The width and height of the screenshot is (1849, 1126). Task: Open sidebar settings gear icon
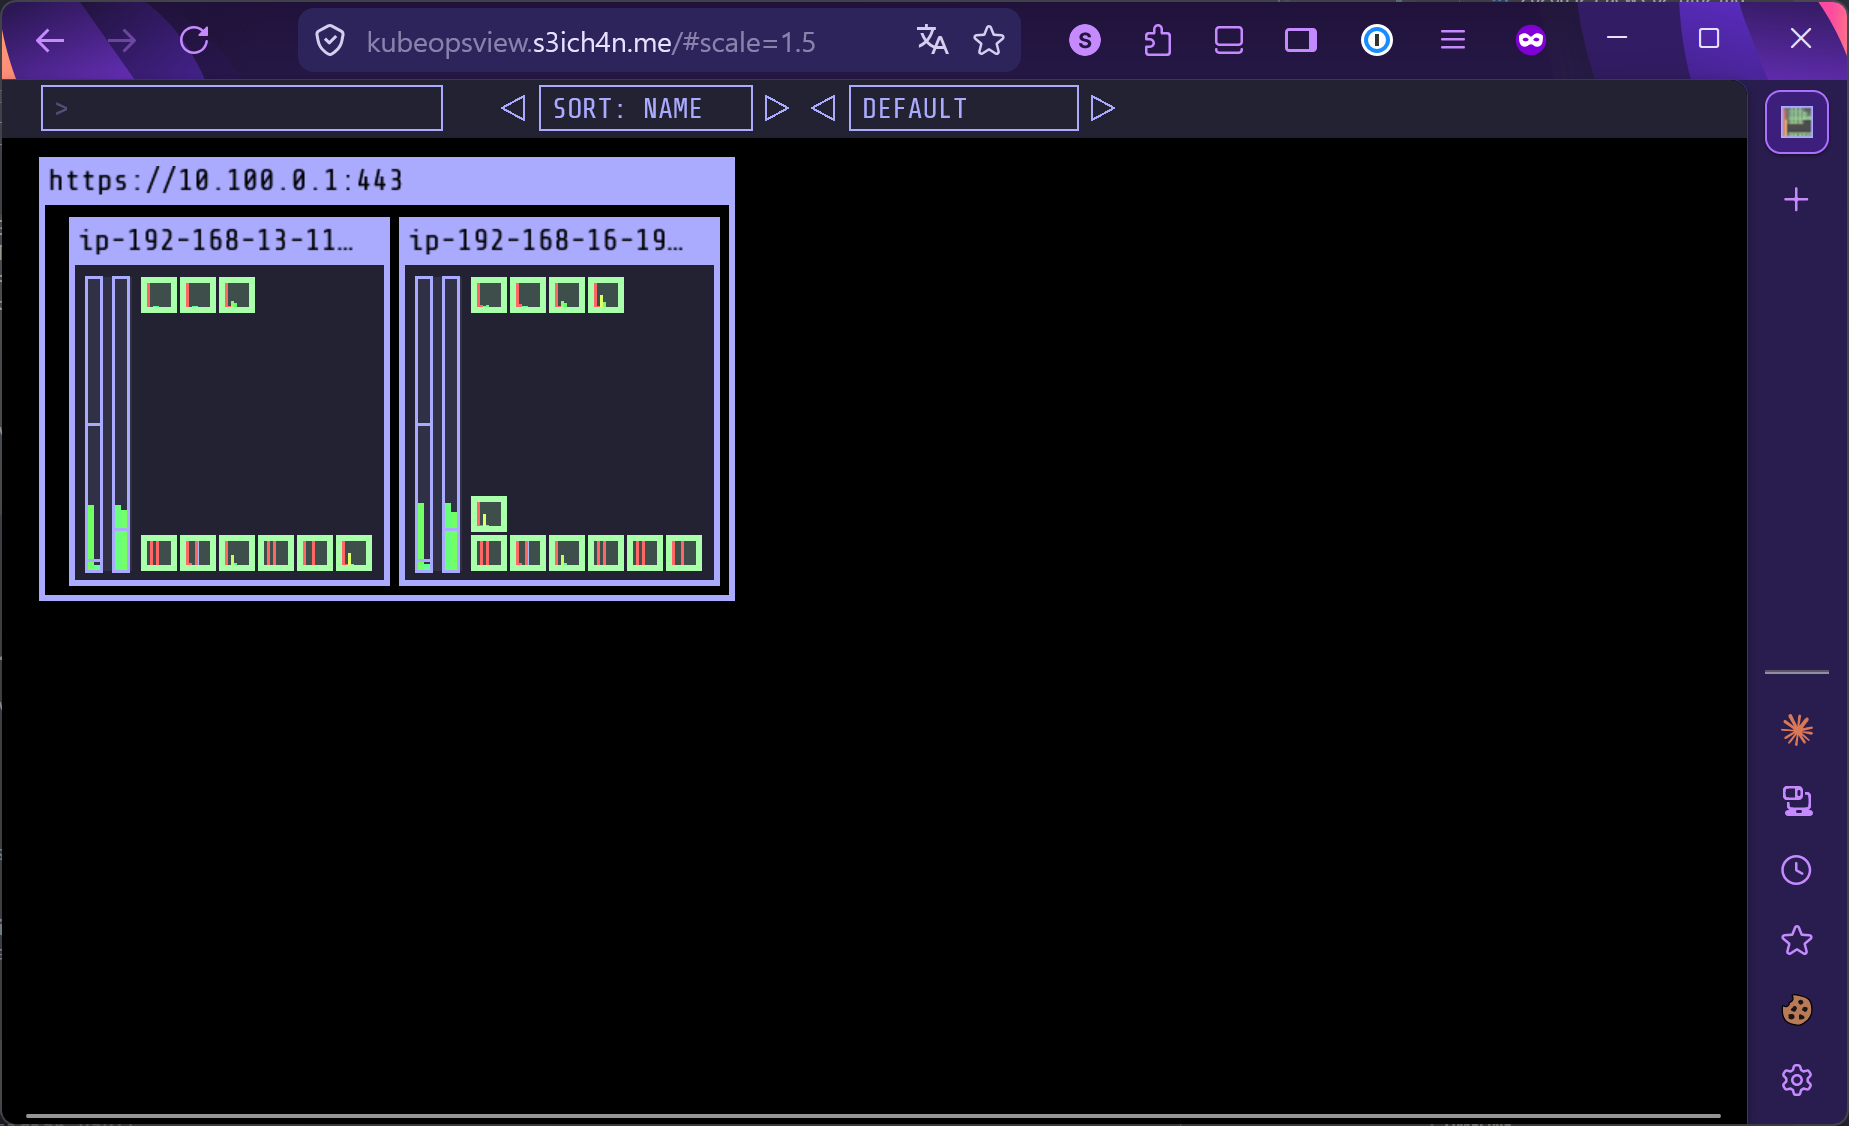tap(1796, 1080)
